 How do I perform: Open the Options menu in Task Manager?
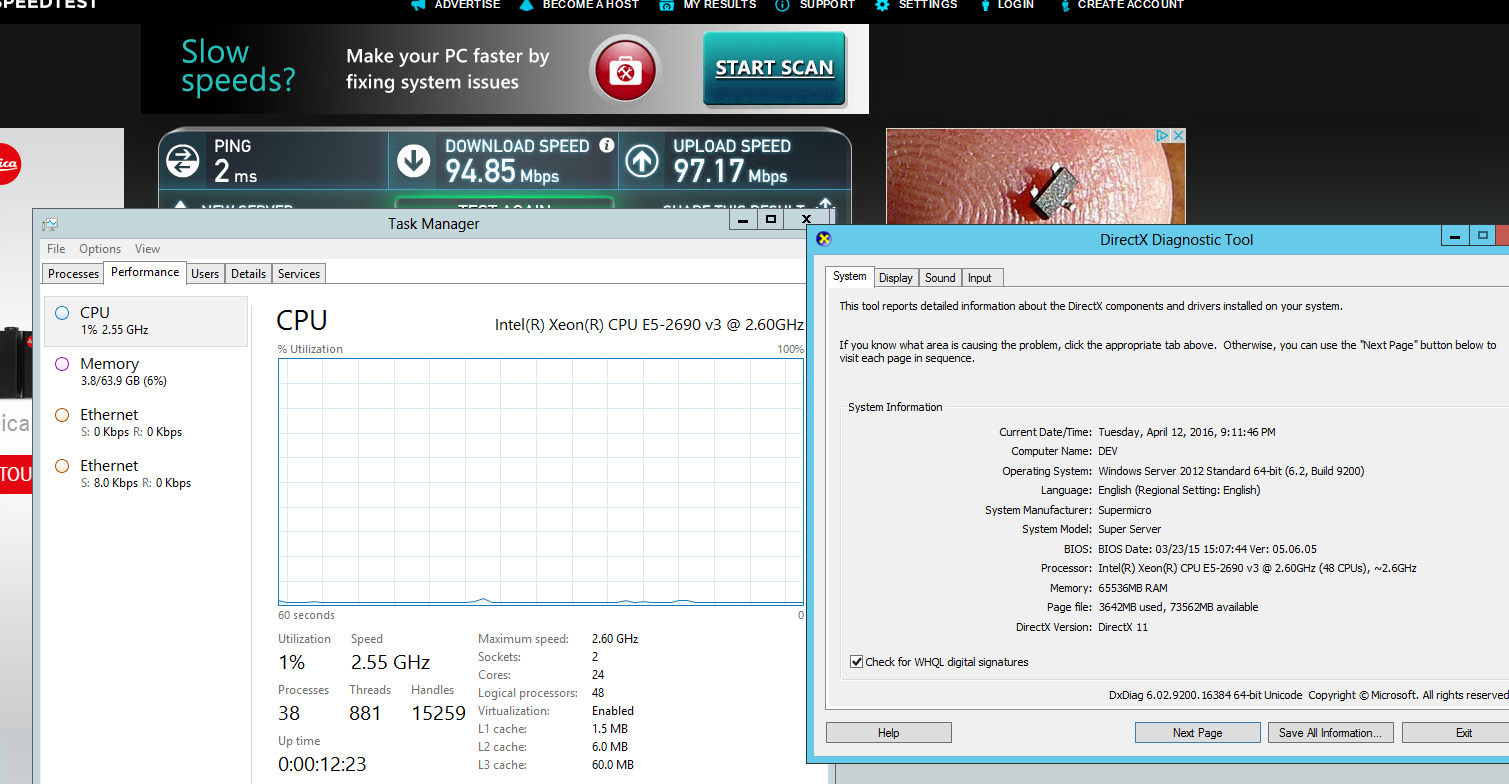(x=100, y=249)
